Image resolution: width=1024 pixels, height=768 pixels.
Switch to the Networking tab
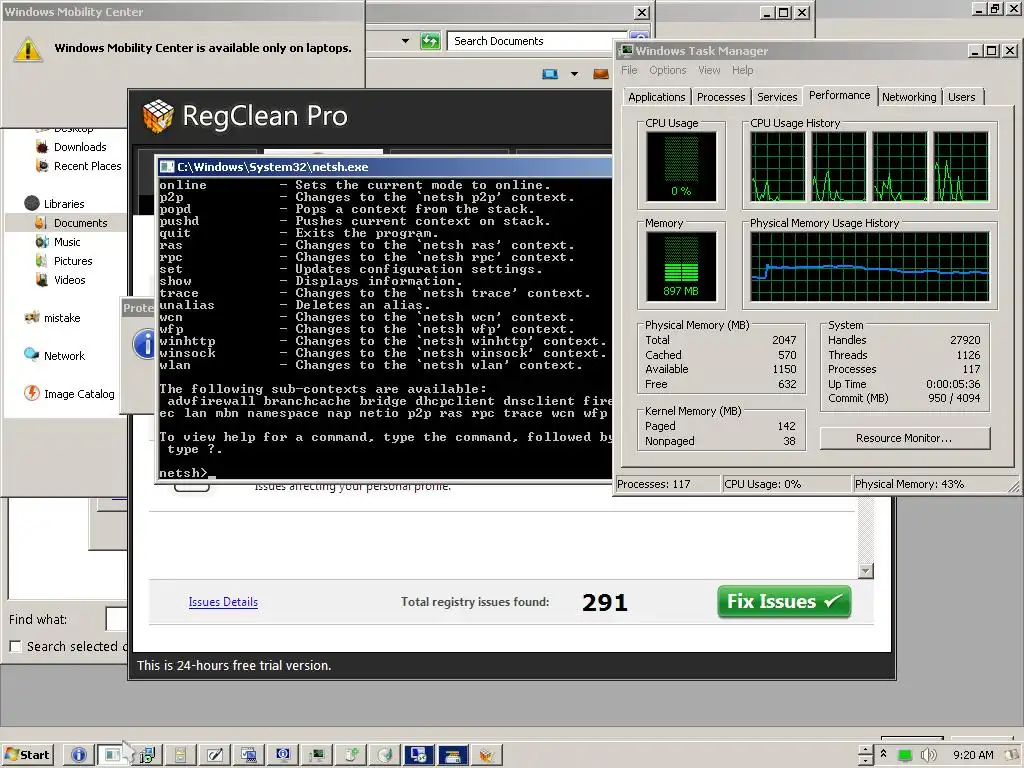(x=909, y=97)
